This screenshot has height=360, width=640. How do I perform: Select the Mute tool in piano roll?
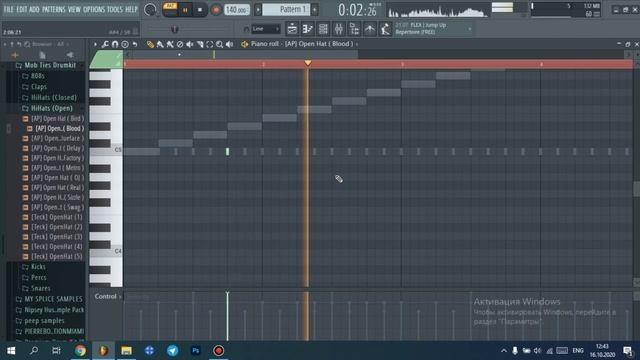point(190,44)
